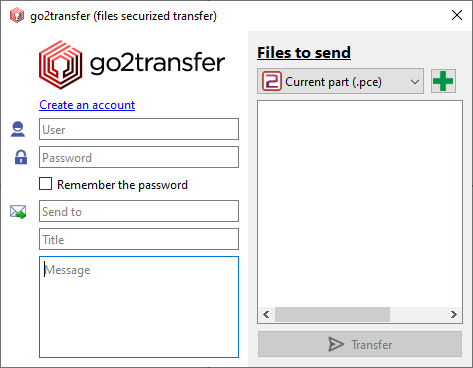Viewport: 473px width, 368px height.
Task: Click the Title text field
Action: click(139, 239)
